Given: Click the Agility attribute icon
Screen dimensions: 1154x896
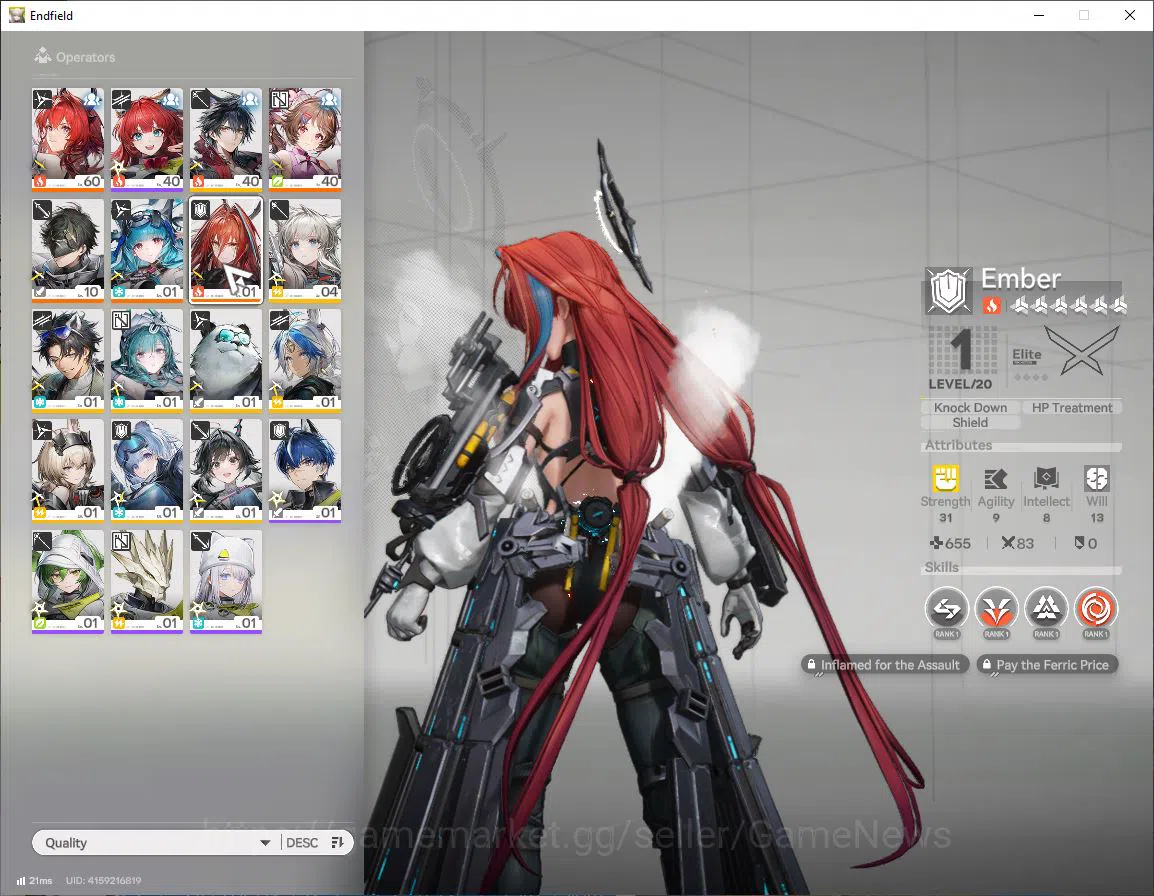Looking at the screenshot, I should [x=996, y=479].
